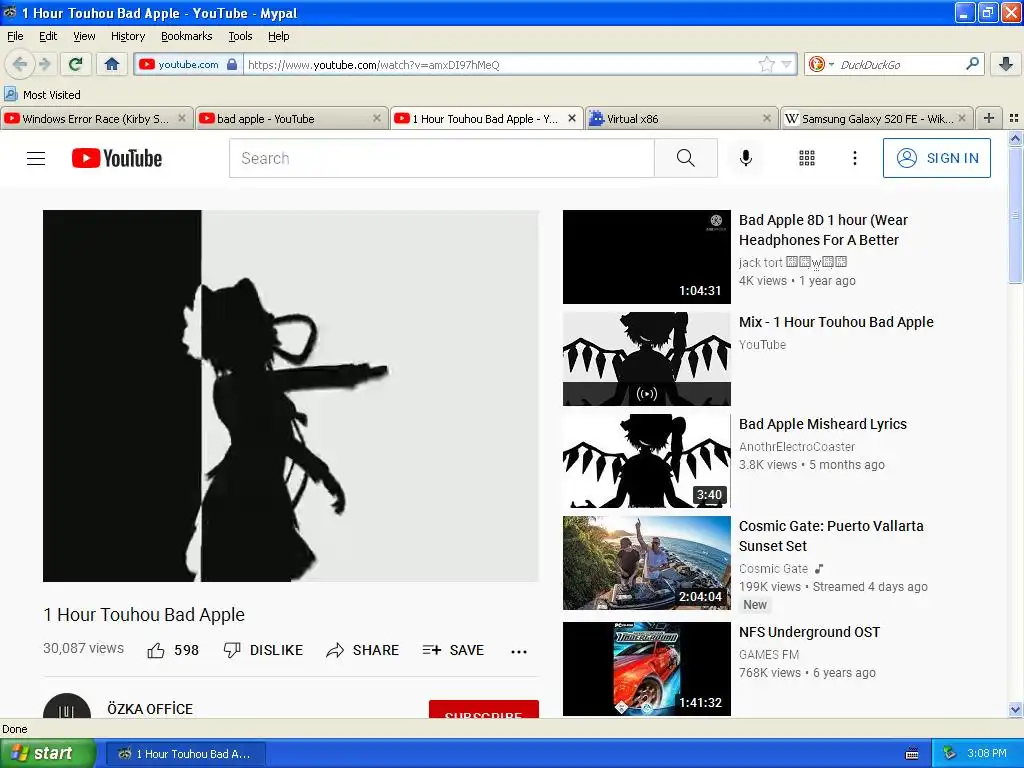The width and height of the screenshot is (1024, 768).
Task: Open the Downloads arrow icon
Action: (x=1006, y=64)
